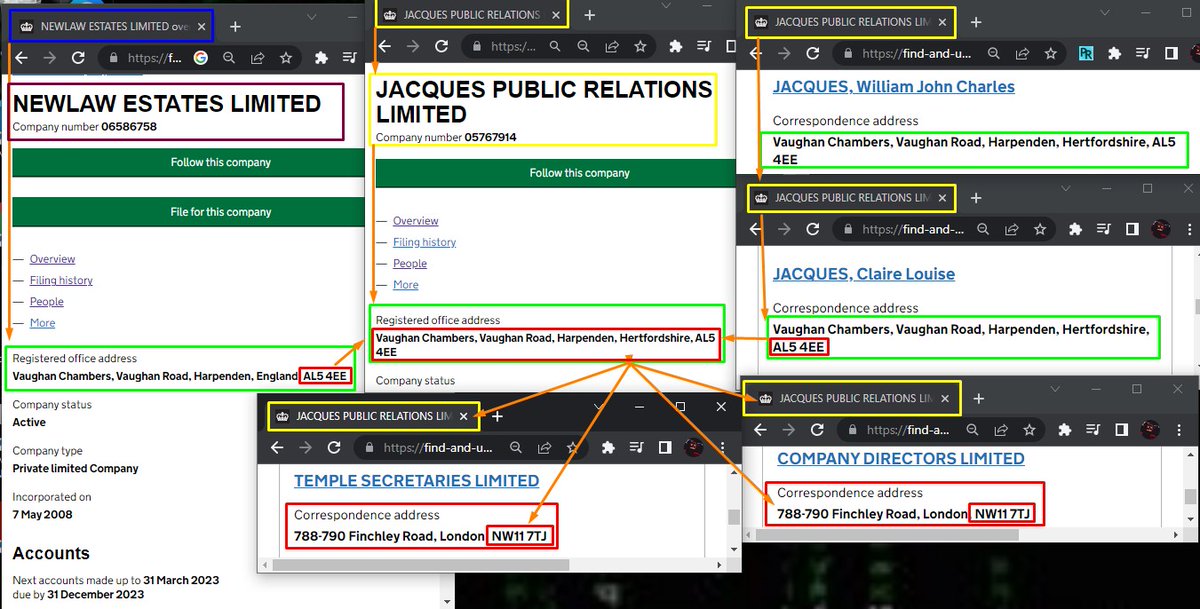This screenshot has height=609, width=1200.
Task: Open Extensions in the William John Charles window
Action: pos(1115,54)
